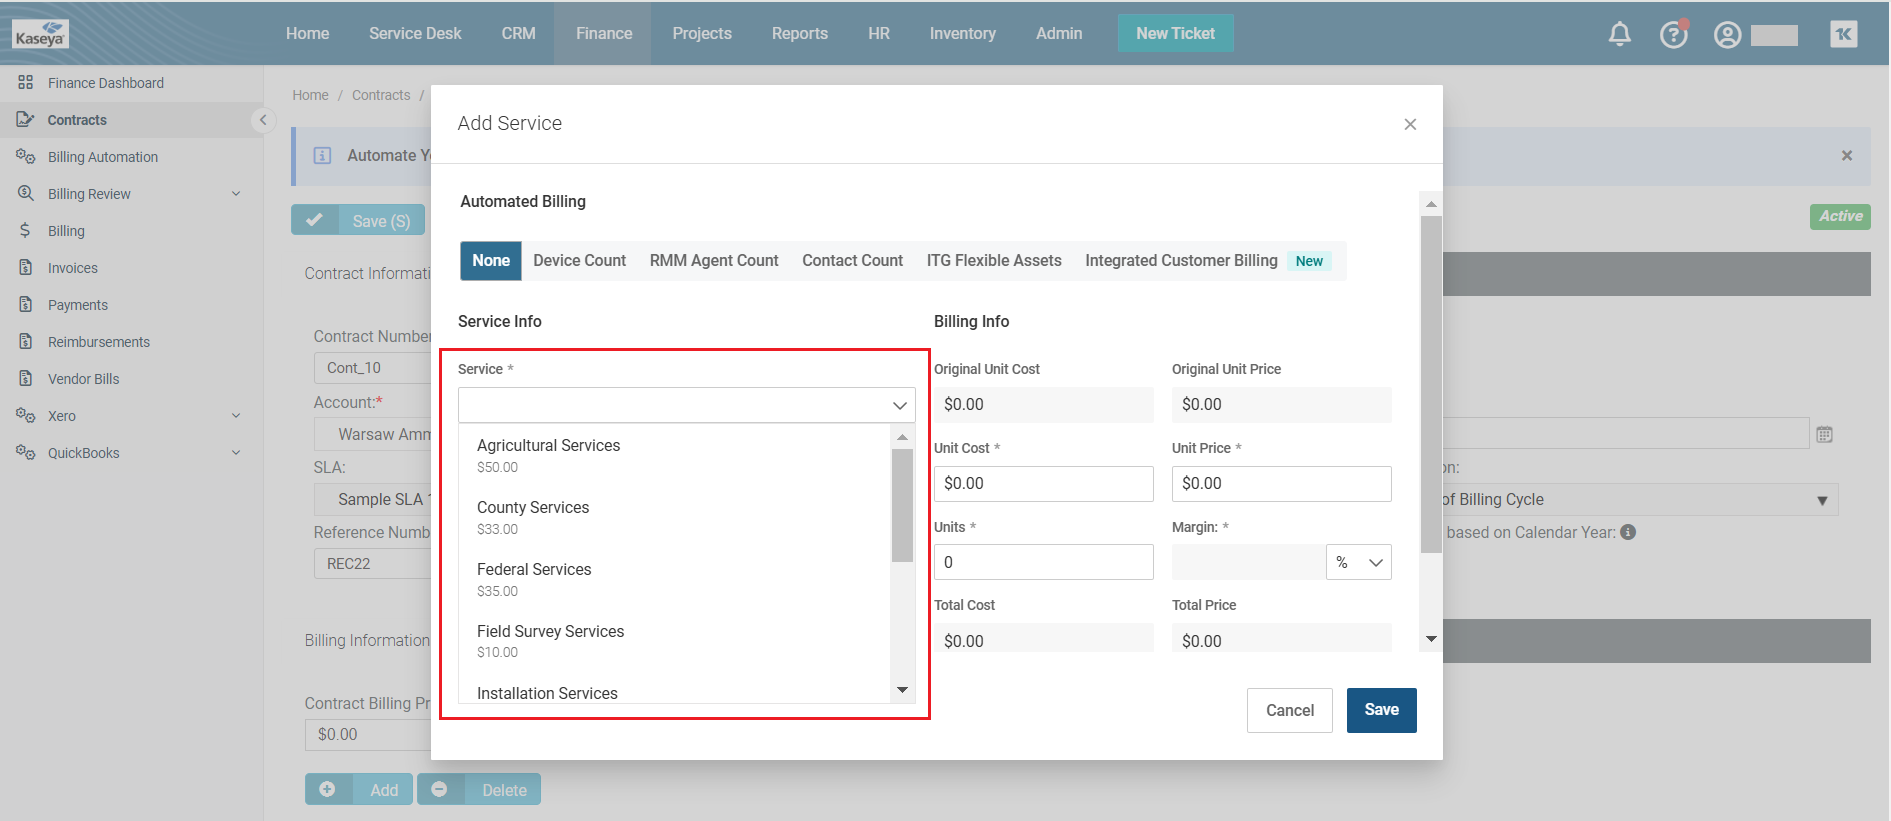Choose Federal Services from the list

[x=534, y=570]
